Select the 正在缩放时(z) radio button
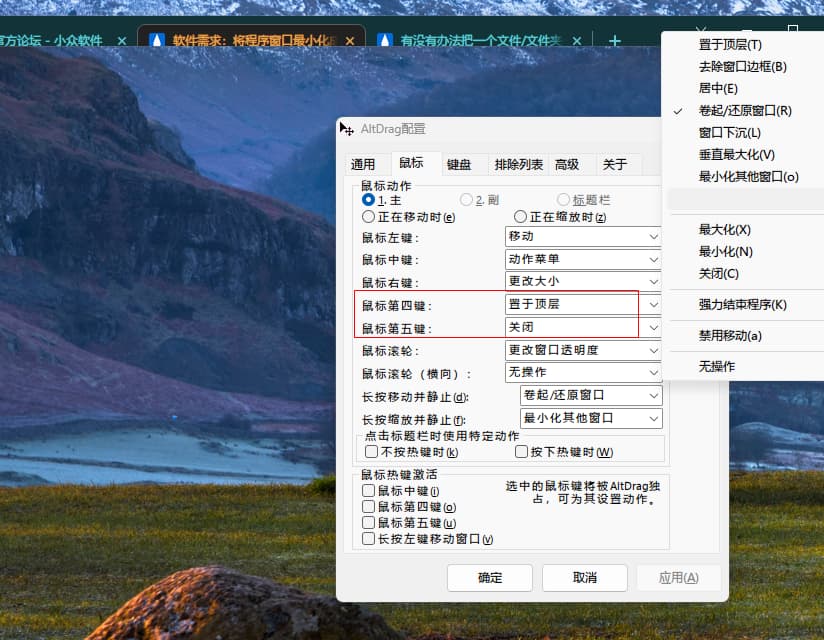Screen dimensions: 824x640 [x=520, y=217]
